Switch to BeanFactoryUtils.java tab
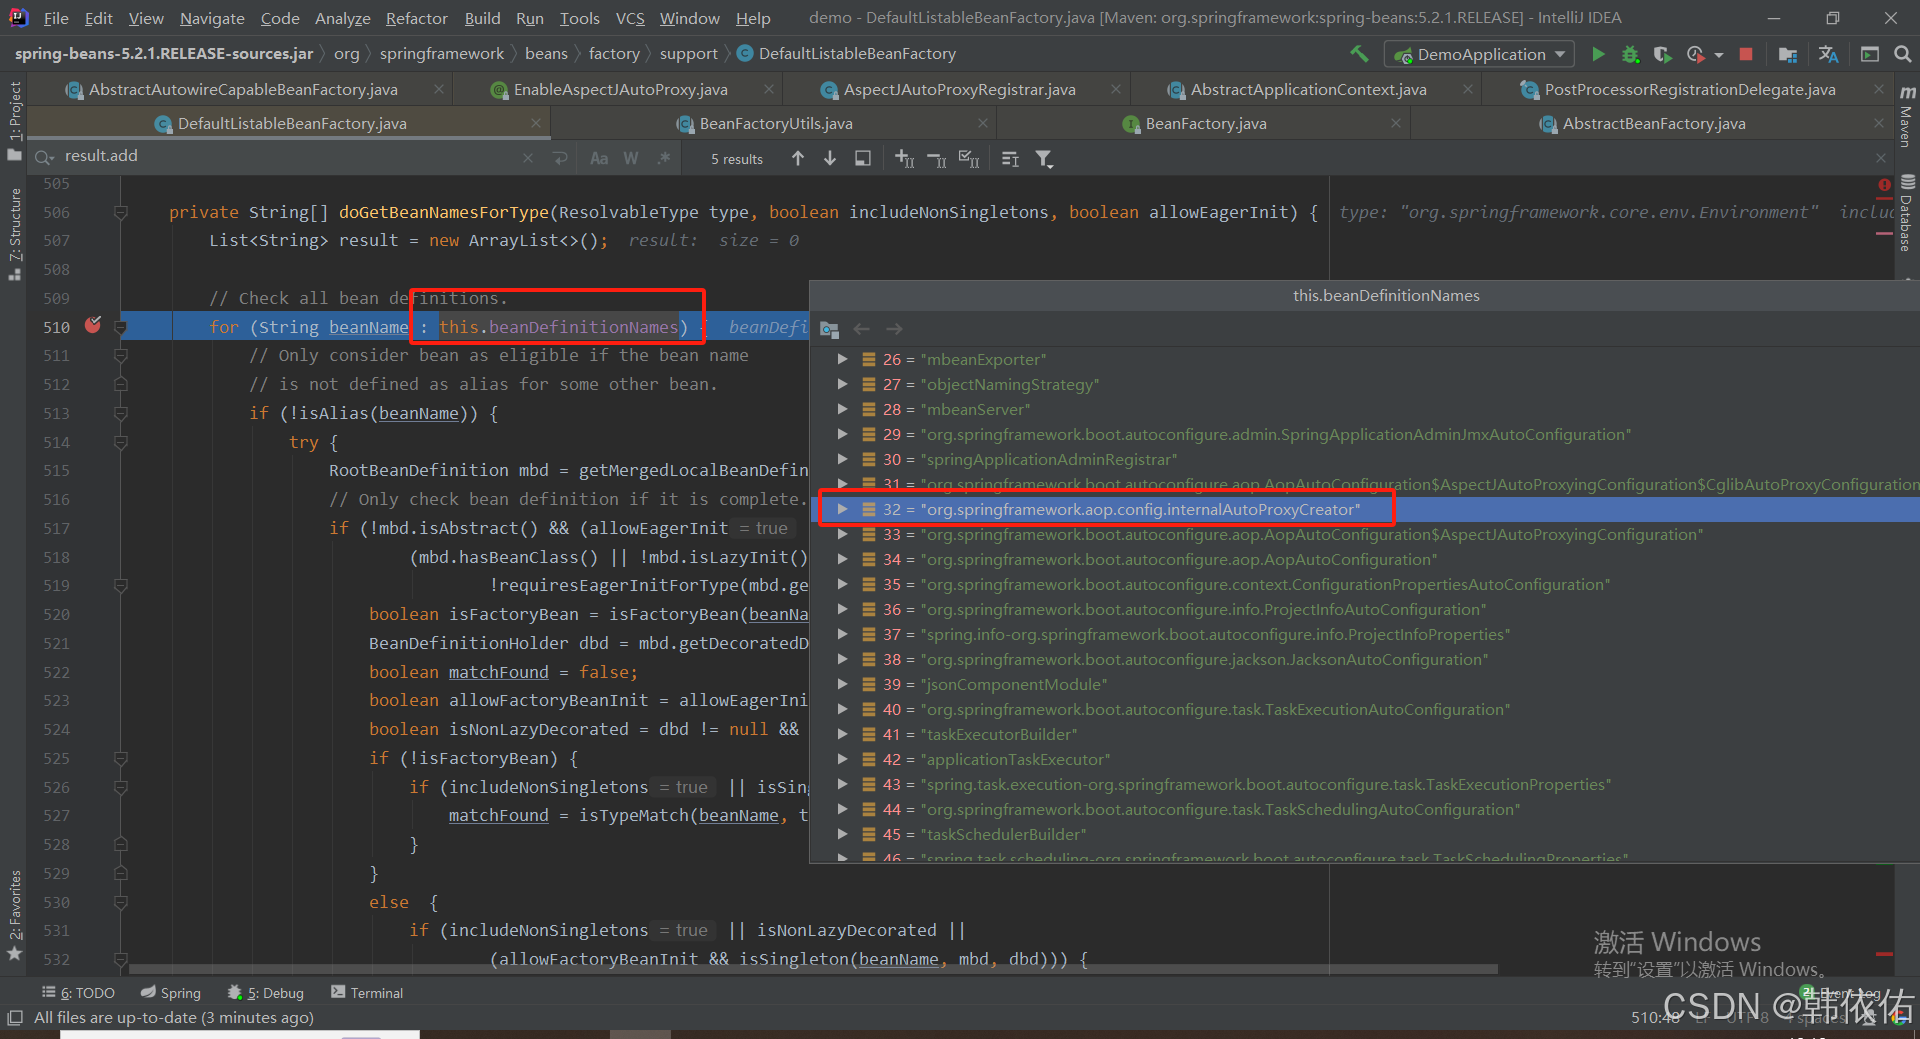Image resolution: width=1920 pixels, height=1039 pixels. [776, 123]
